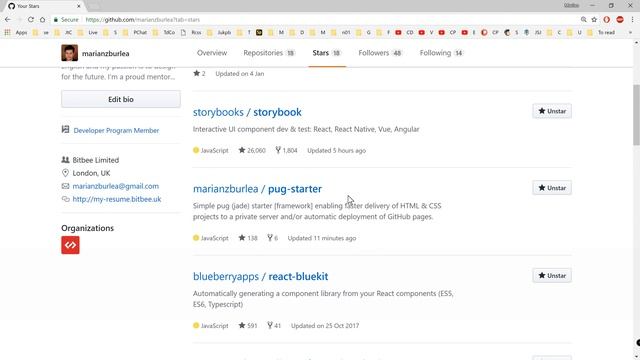The width and height of the screenshot is (640, 360).
Task: Click 'Updated 5 hours ago' text
Action: [x=336, y=150]
